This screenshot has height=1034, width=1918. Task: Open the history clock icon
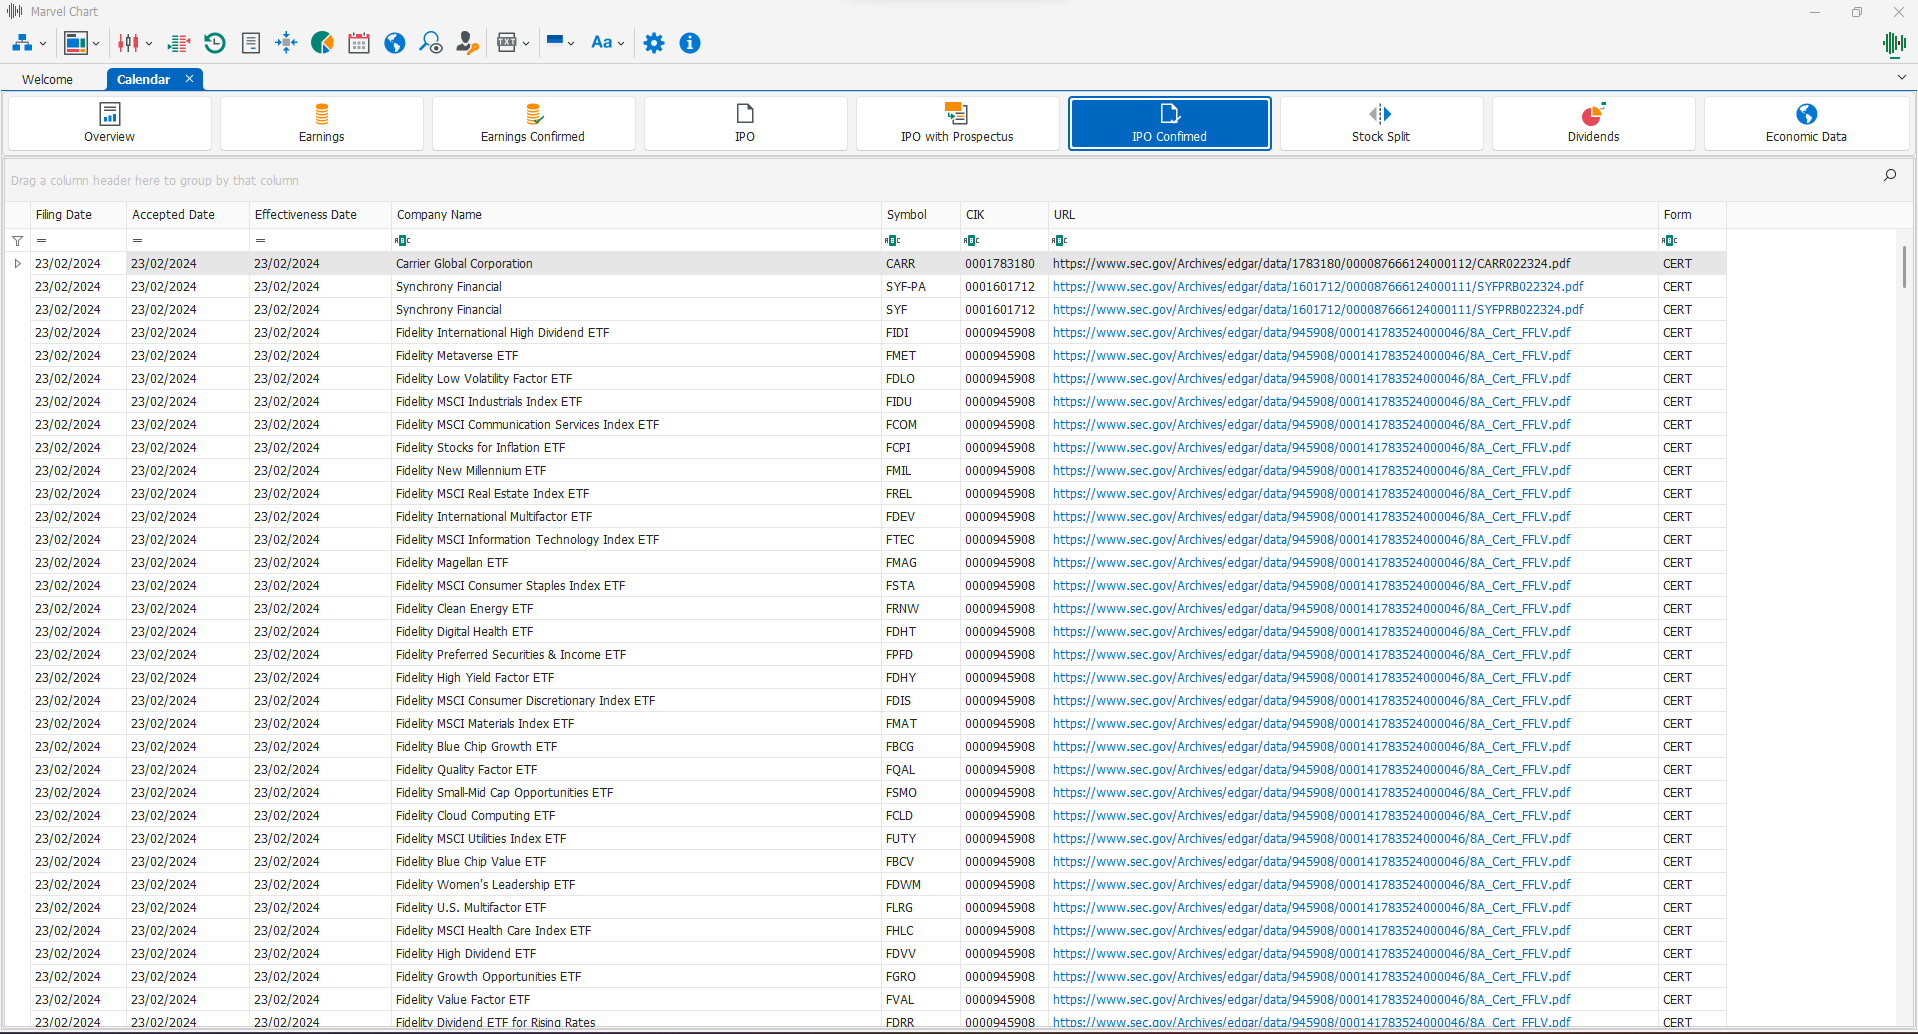tap(215, 43)
